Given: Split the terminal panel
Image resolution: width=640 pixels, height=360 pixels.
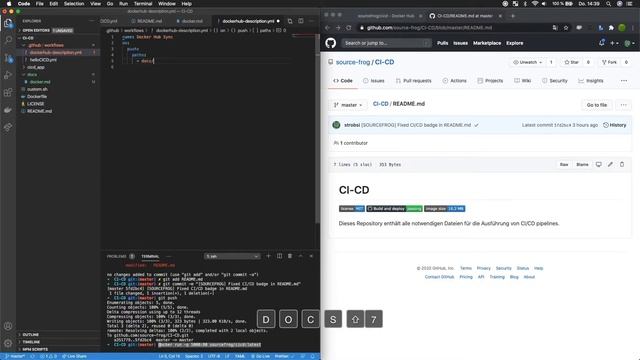Looking at the screenshot, I should pyautogui.click(x=279, y=256).
